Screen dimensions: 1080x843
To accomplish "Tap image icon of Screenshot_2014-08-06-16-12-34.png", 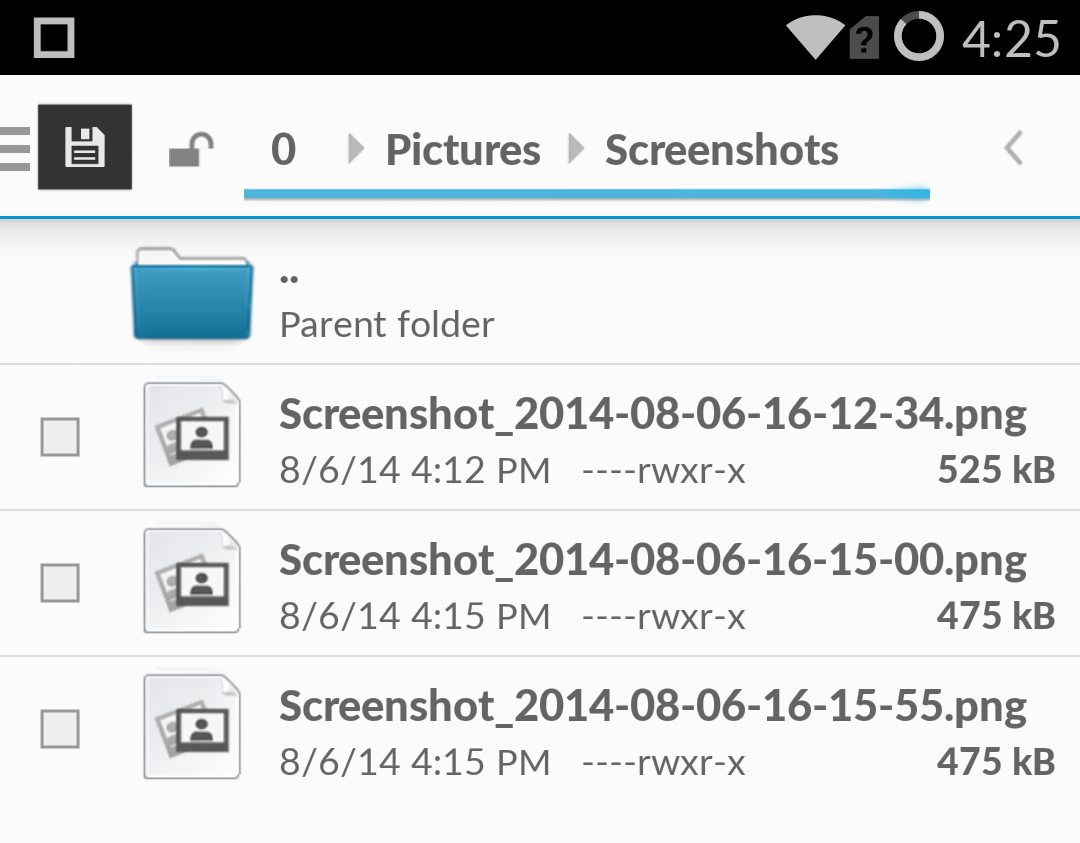I will tap(192, 435).
